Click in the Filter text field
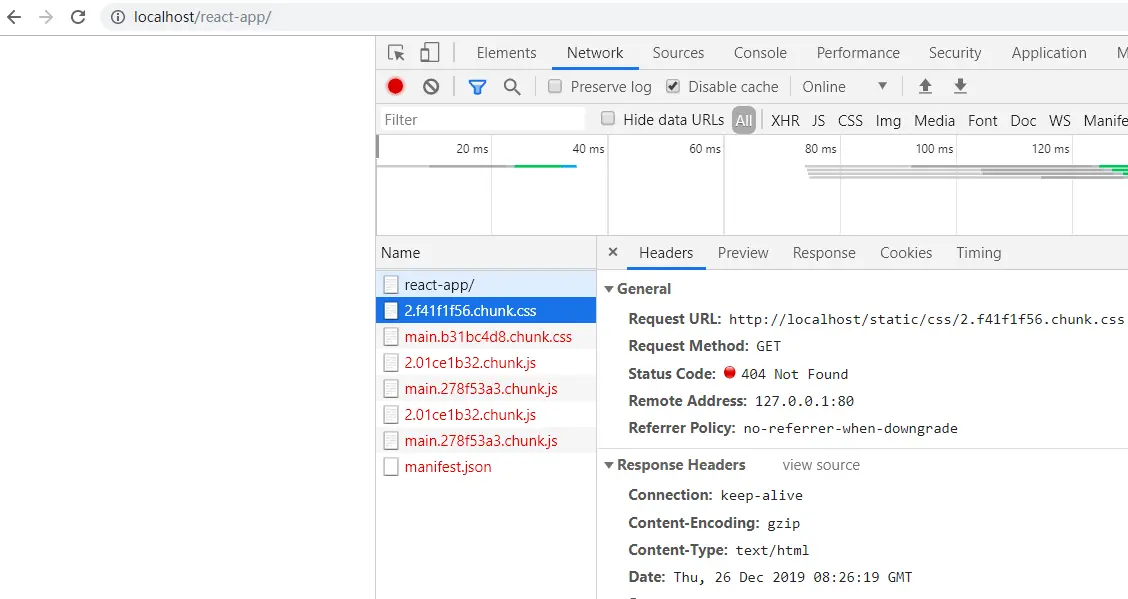The height and width of the screenshot is (599, 1128). coord(481,119)
